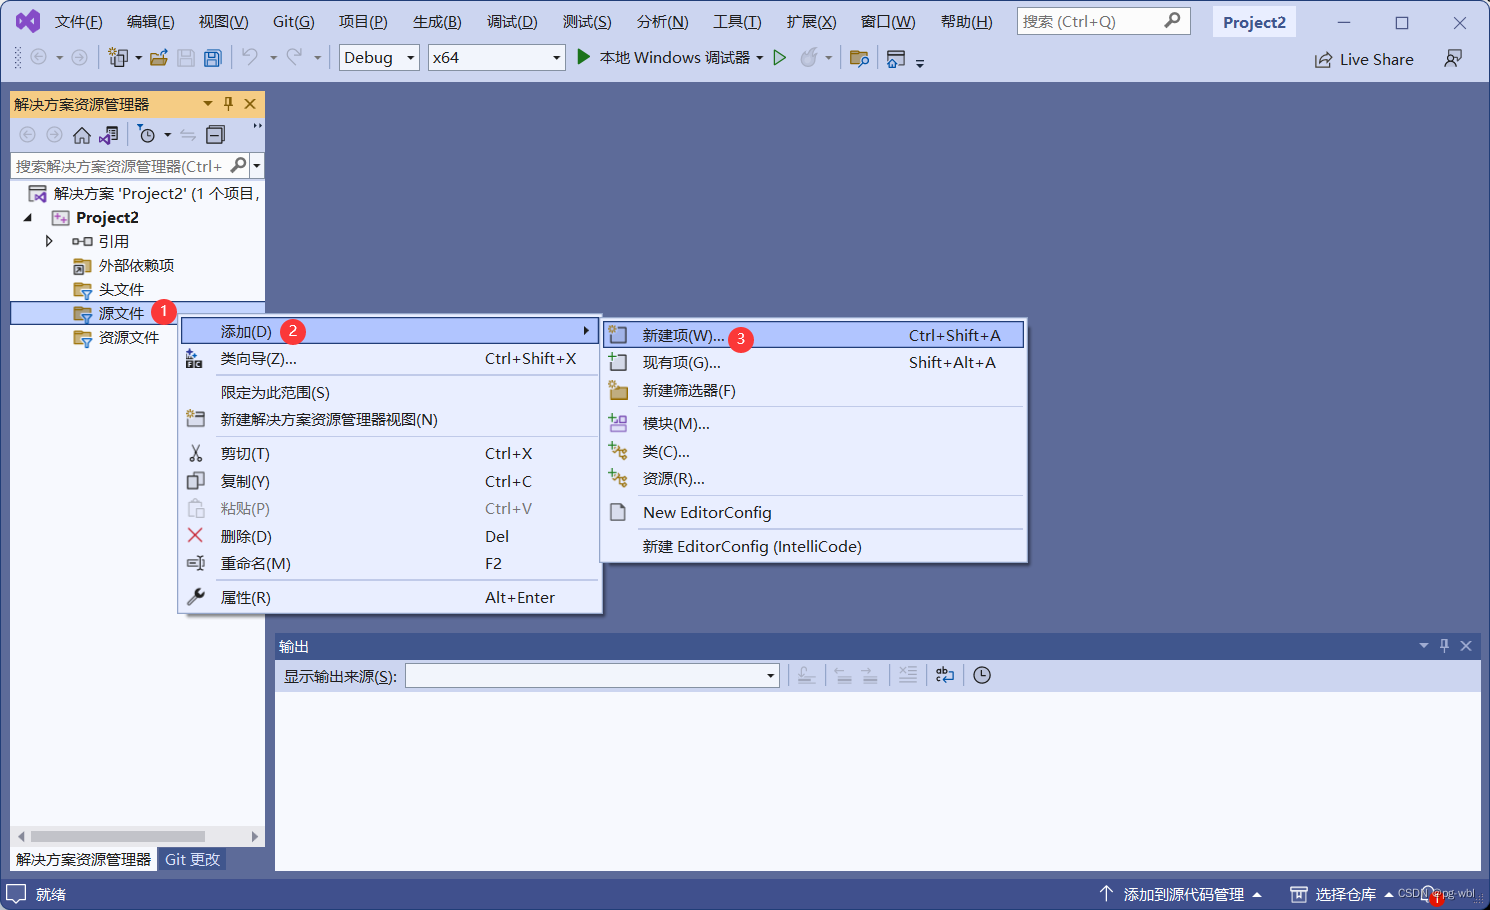Pin the 解决方案资源管理器 panel
Image resolution: width=1490 pixels, height=910 pixels.
click(x=228, y=103)
